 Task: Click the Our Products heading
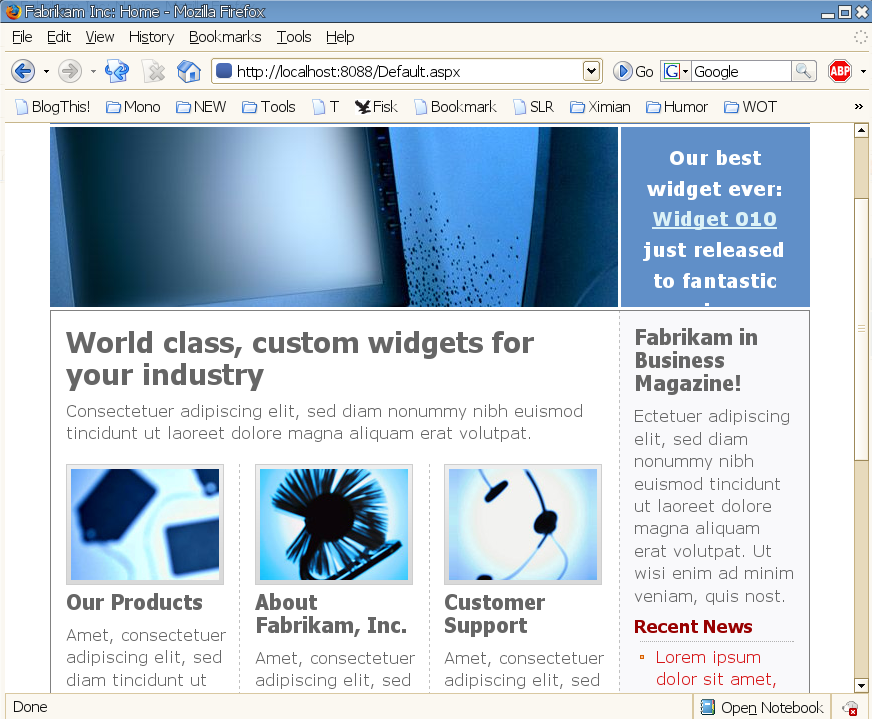[135, 602]
